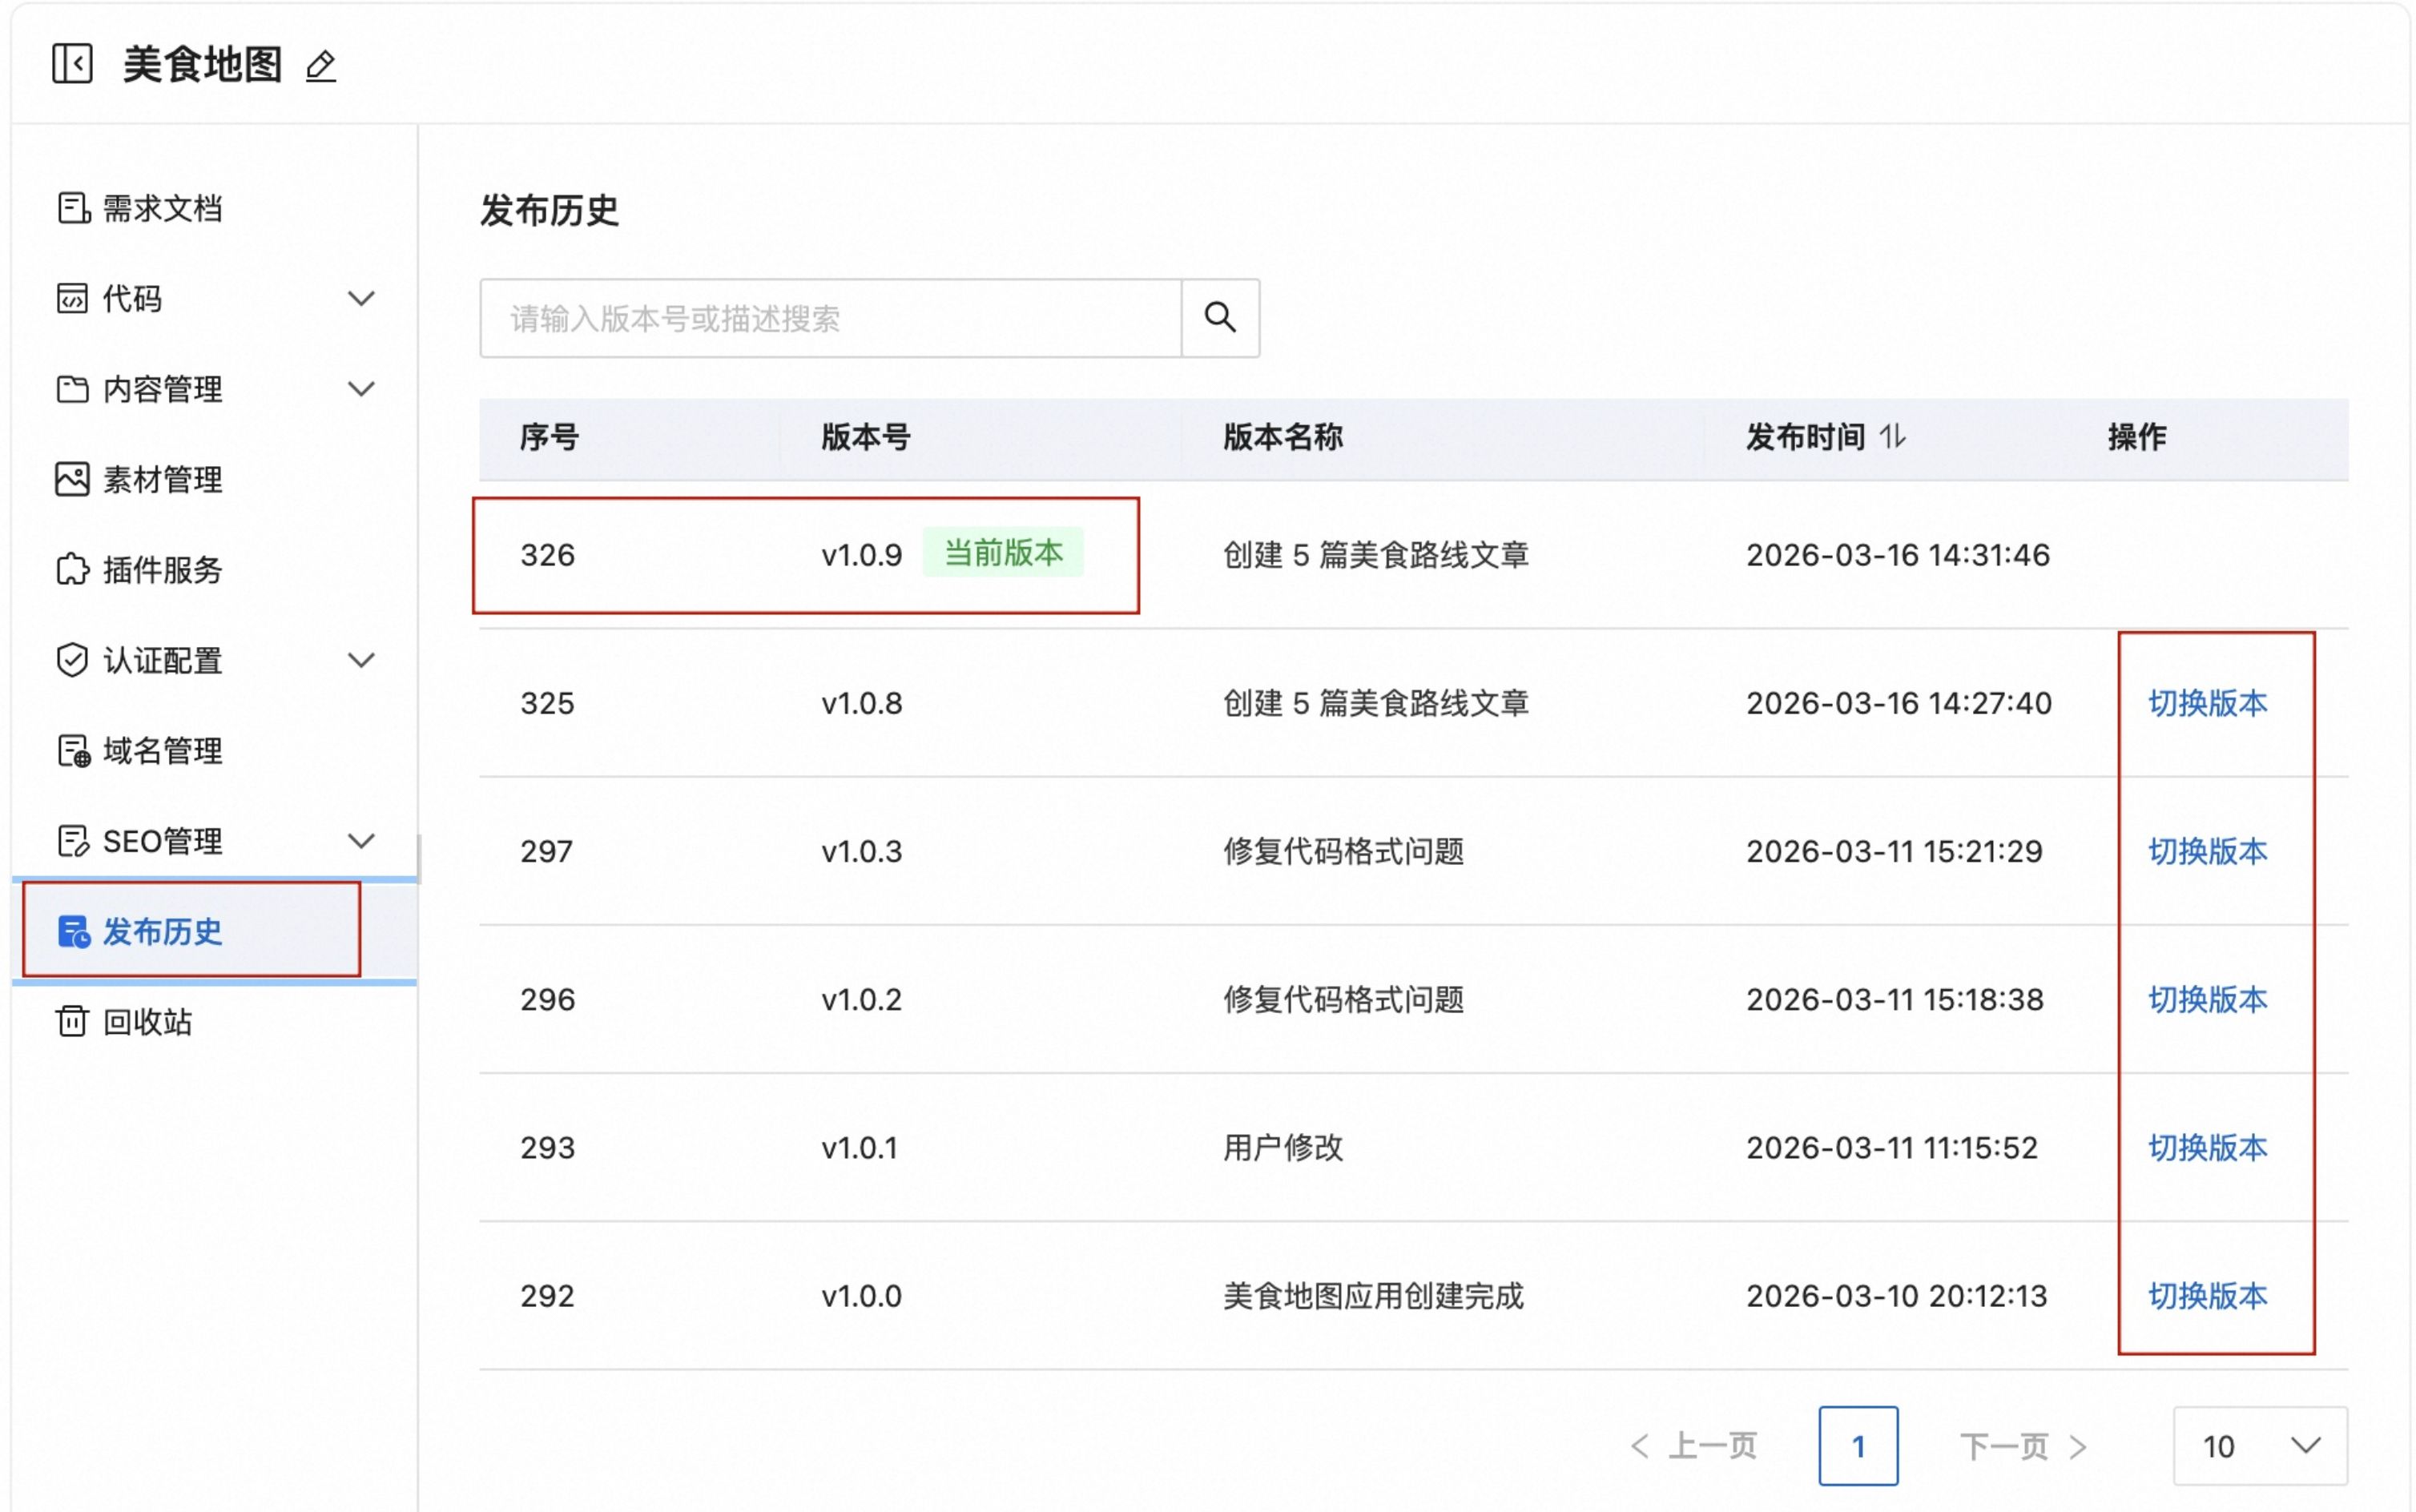Focus the version search input field
This screenshot has height=1512, width=2416.
click(x=830, y=317)
